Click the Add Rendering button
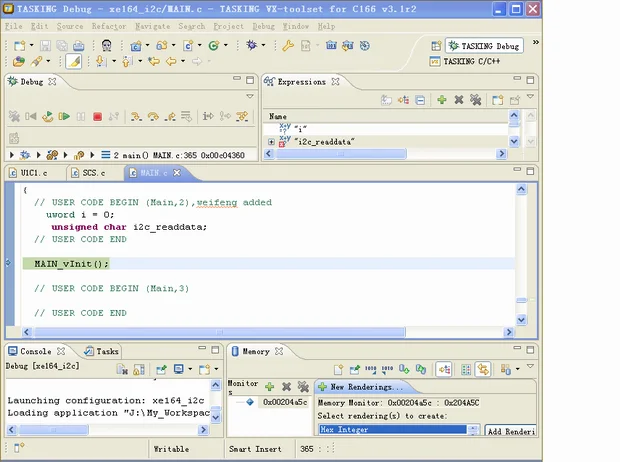Screen dimensions: 620x462 (x=510, y=431)
